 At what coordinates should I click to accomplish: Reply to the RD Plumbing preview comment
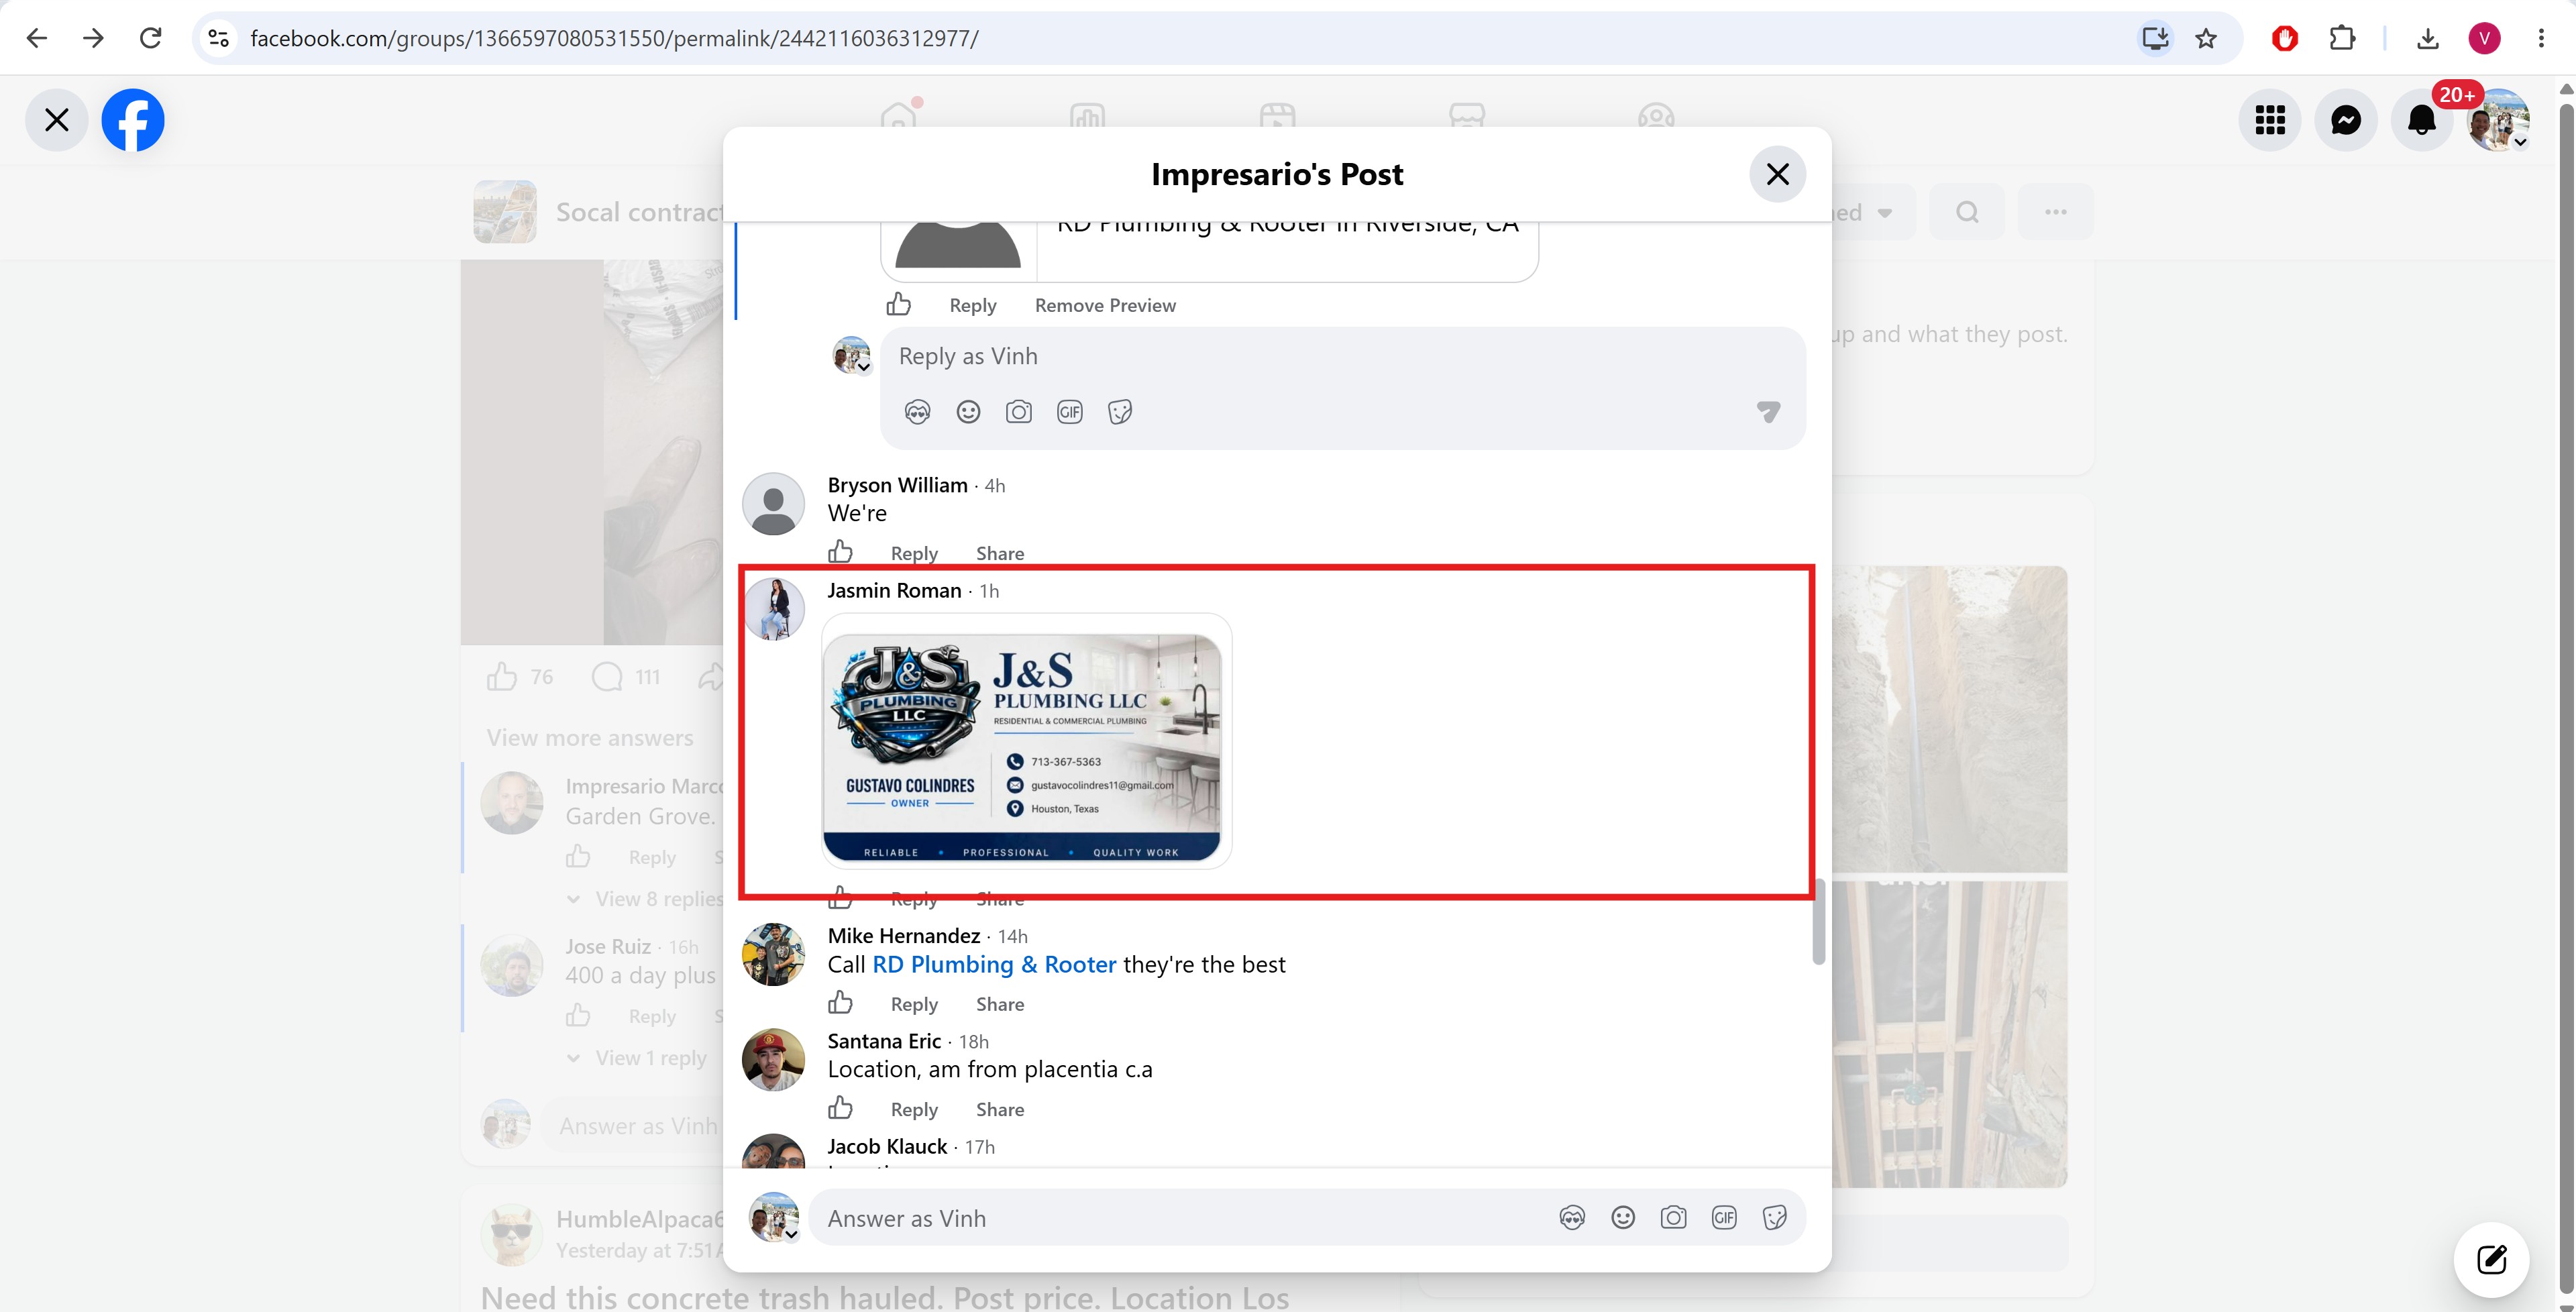click(972, 305)
